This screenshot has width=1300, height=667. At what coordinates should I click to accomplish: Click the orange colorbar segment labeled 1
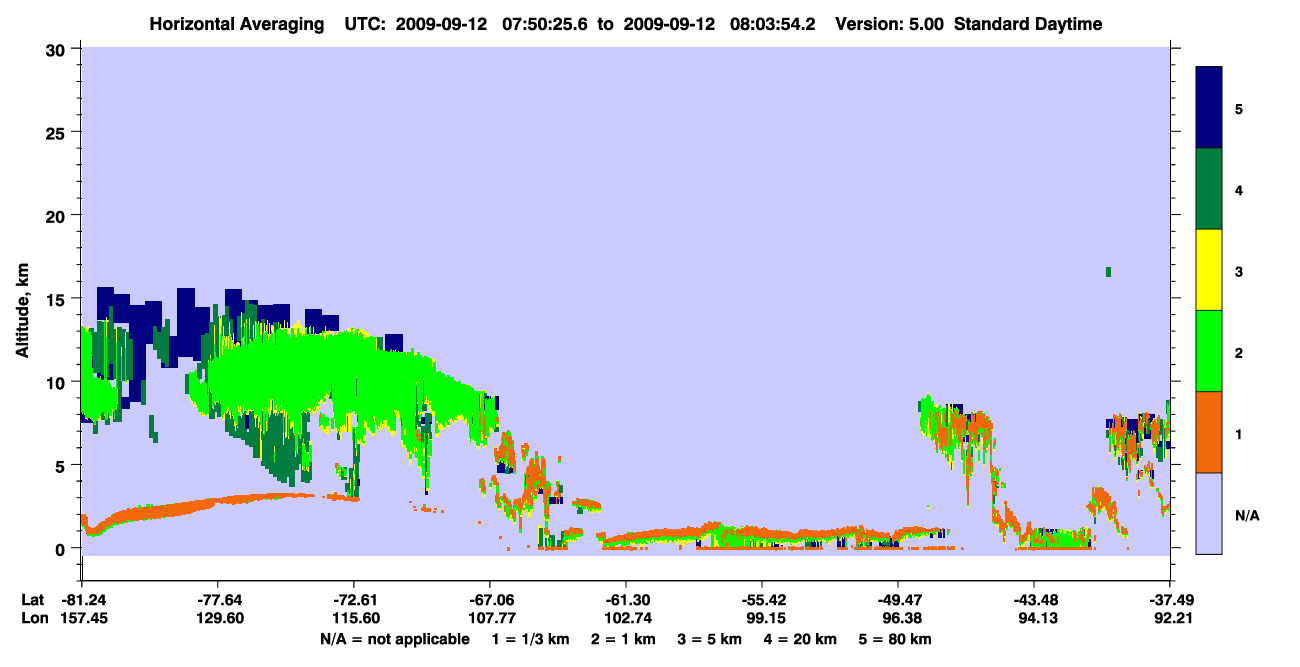1209,432
